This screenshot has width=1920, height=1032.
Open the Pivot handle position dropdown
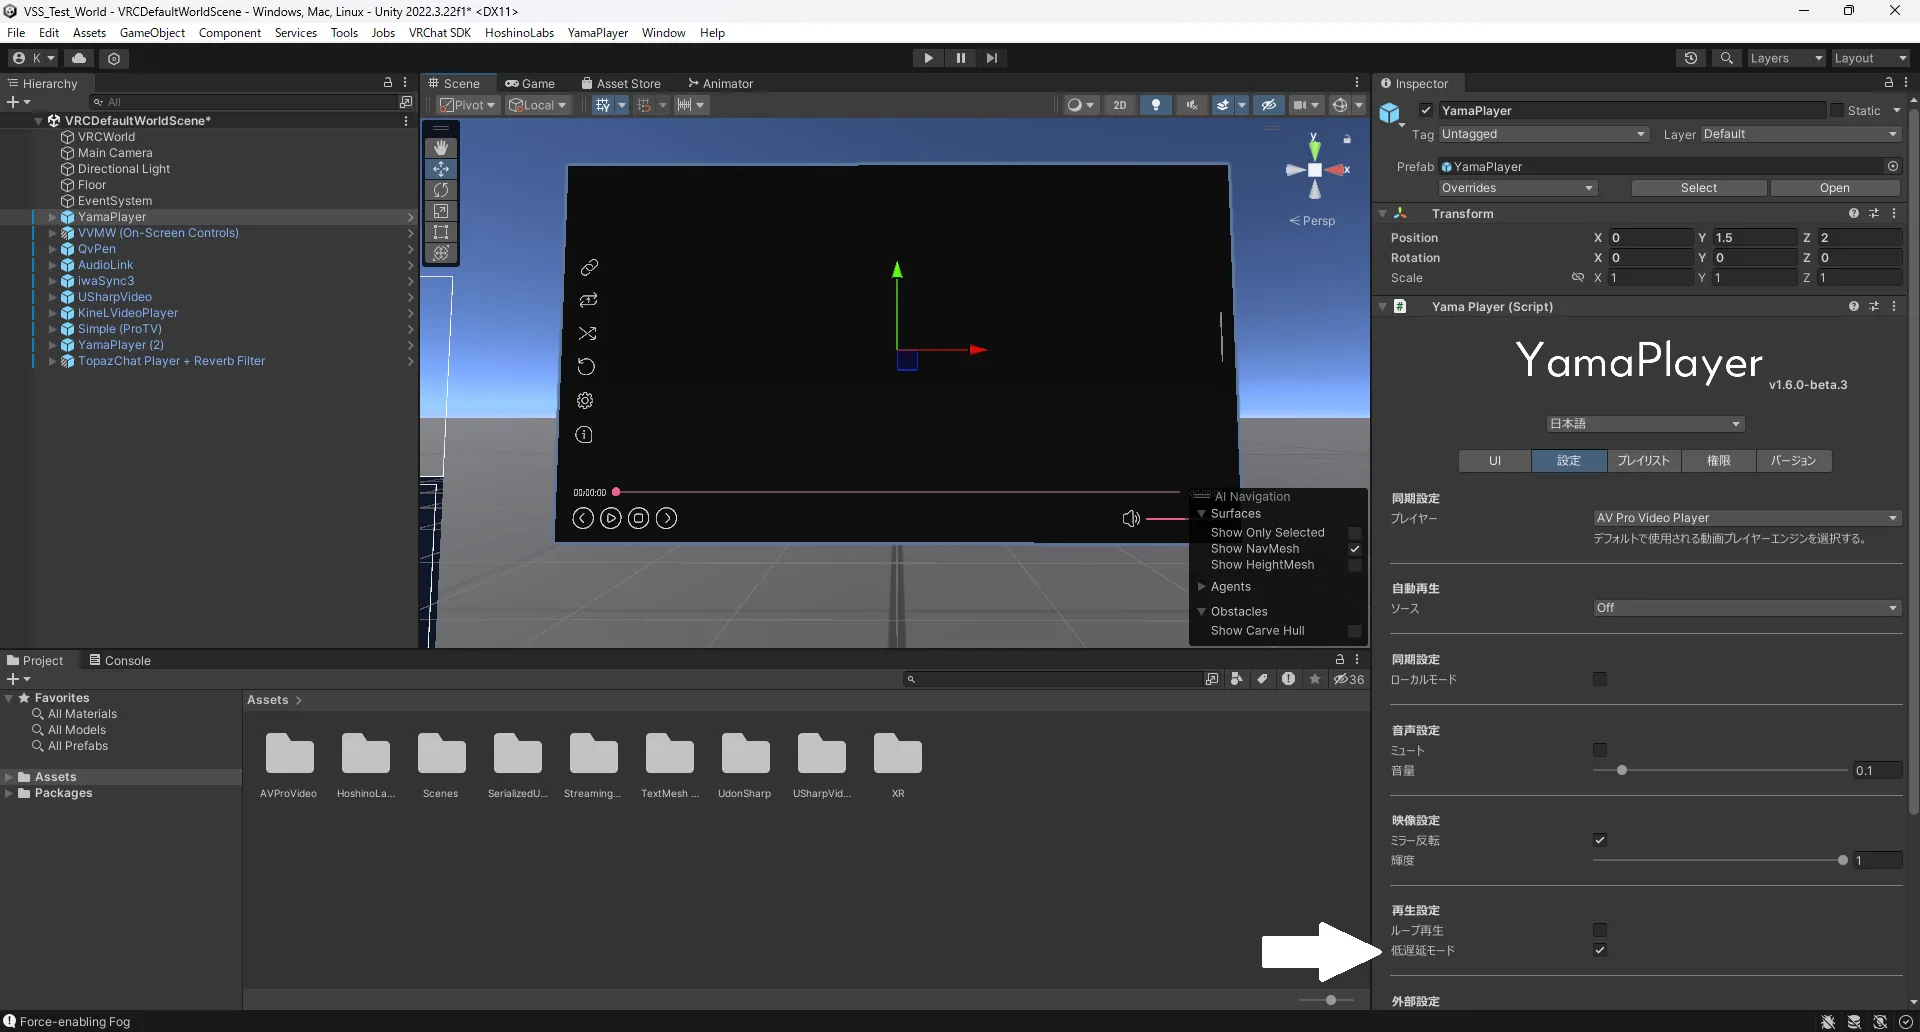pyautogui.click(x=468, y=105)
